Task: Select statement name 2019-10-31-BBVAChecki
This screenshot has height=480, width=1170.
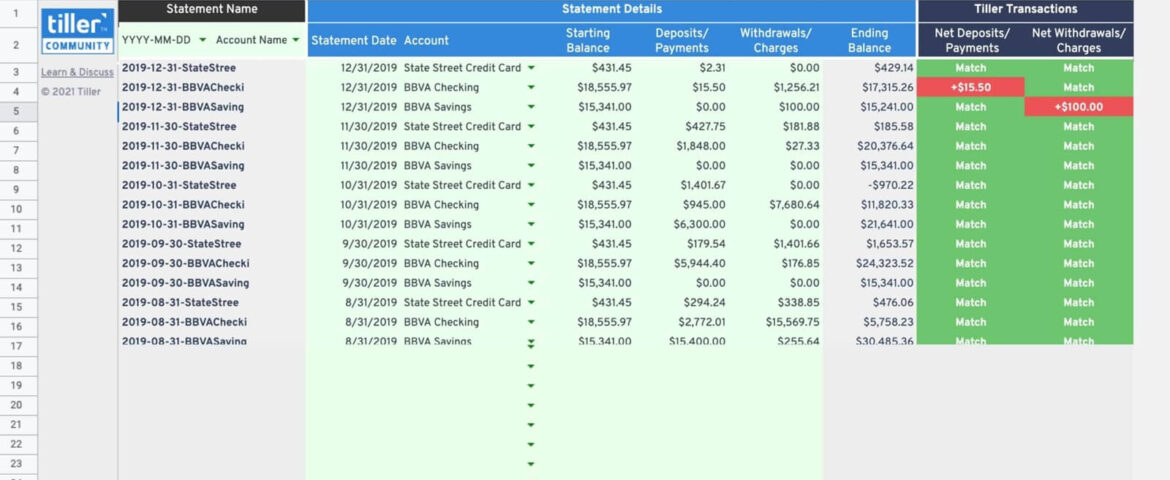Action: [183, 205]
